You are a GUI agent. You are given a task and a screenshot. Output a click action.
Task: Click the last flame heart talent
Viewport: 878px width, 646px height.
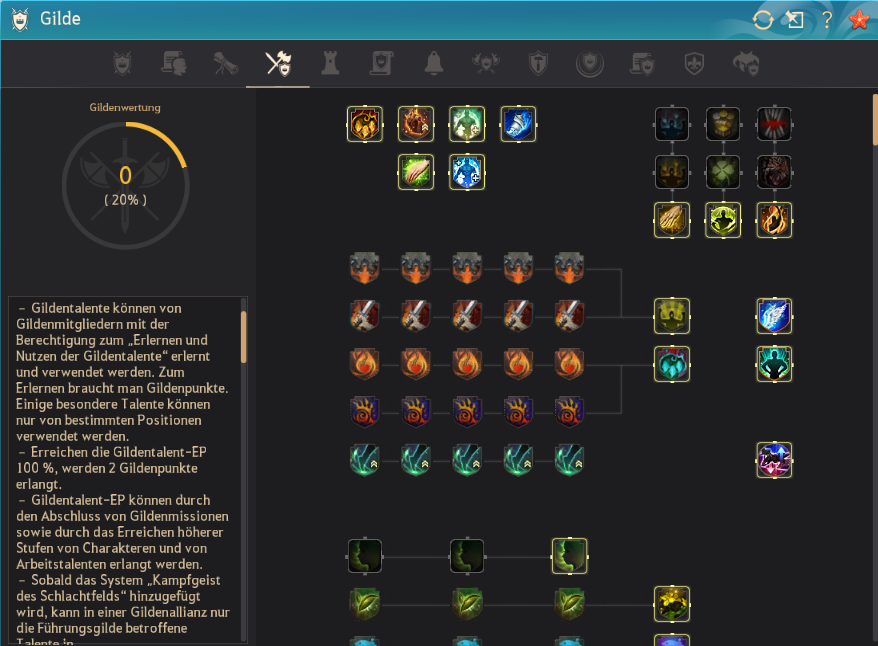pyautogui.click(x=569, y=364)
